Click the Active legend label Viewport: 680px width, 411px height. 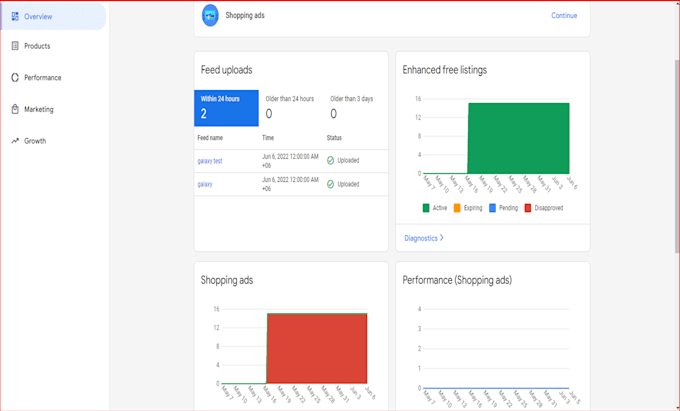(x=440, y=208)
